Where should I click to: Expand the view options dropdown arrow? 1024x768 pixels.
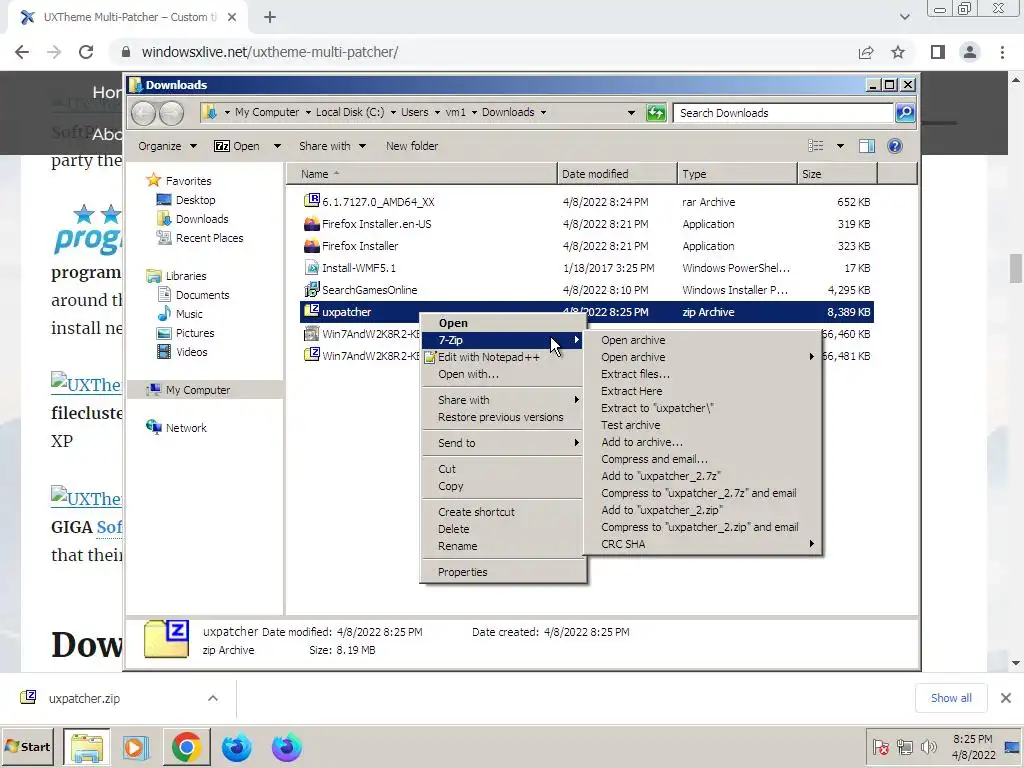coord(840,146)
